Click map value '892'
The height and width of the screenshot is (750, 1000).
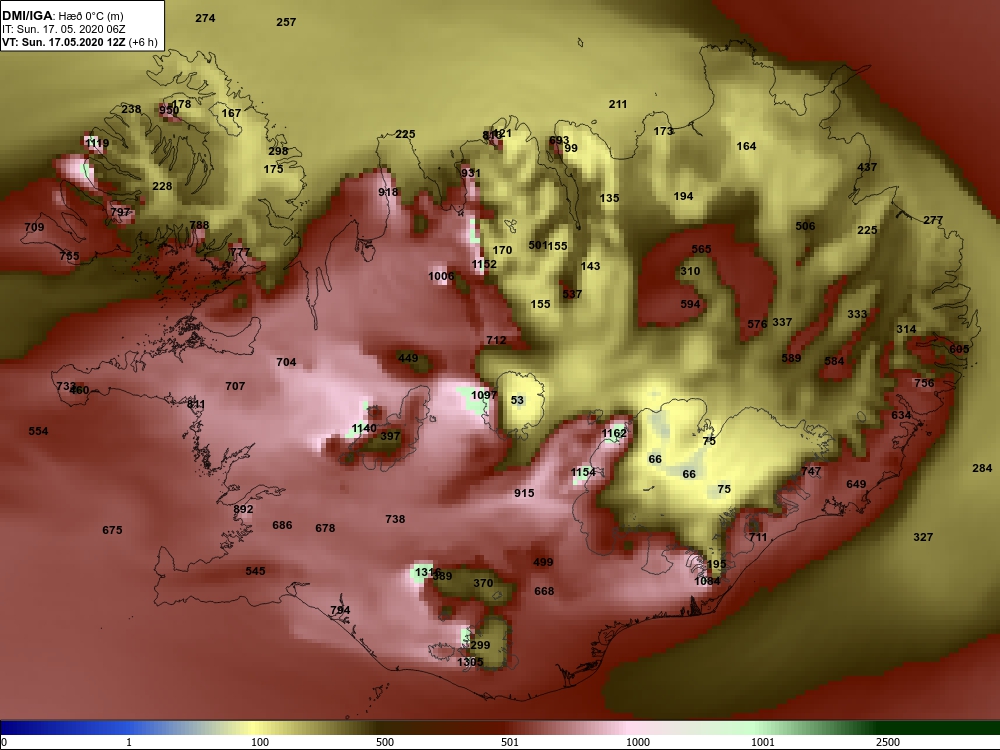pyautogui.click(x=244, y=510)
